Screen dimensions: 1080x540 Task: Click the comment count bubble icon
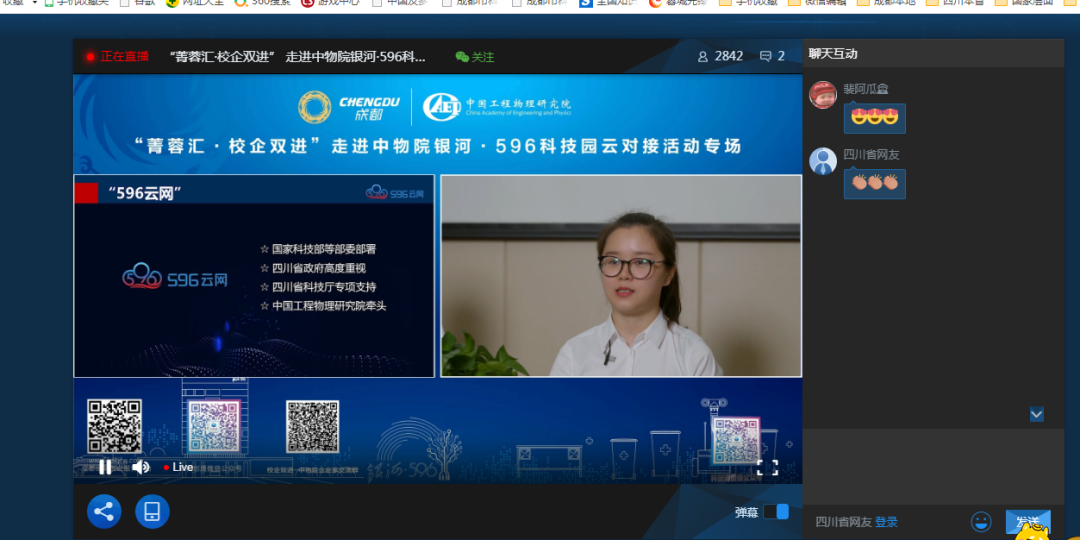coord(765,56)
